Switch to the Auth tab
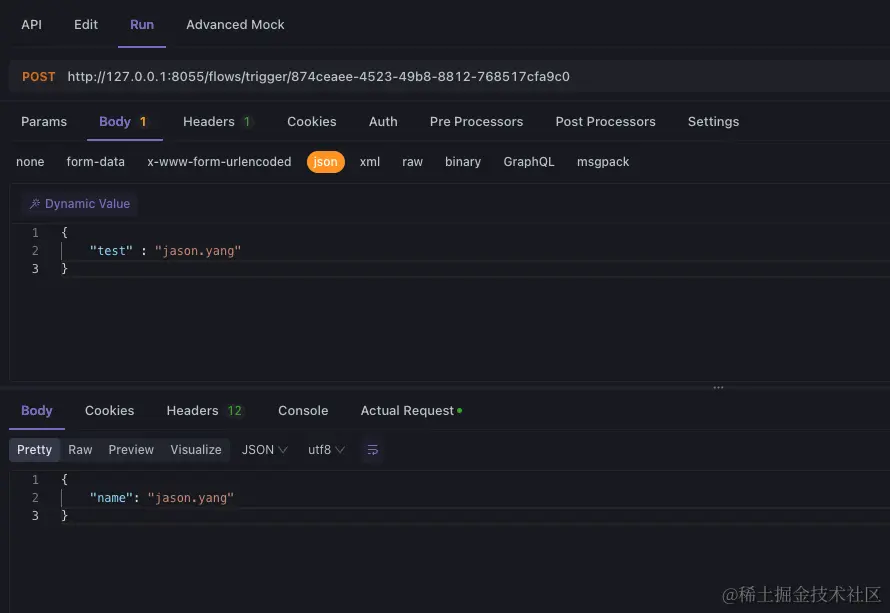Screen dimensions: 890x613 click(x=383, y=121)
